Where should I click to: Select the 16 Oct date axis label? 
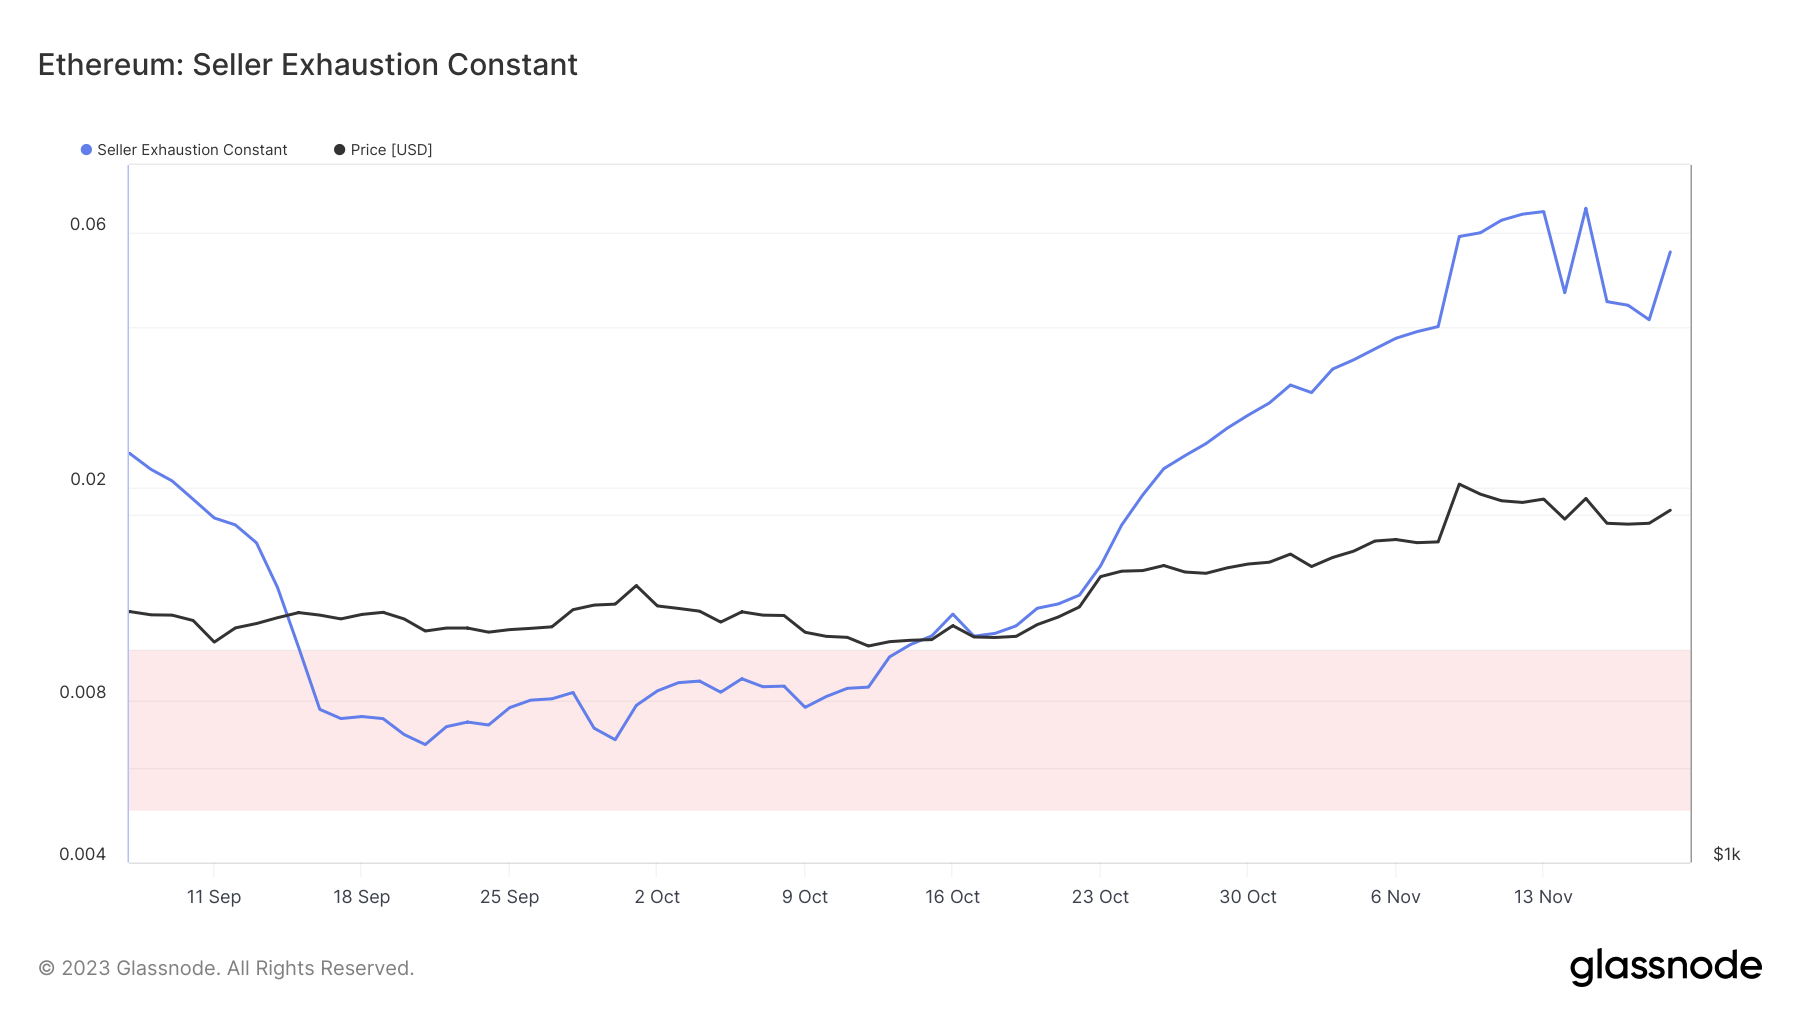pos(953,897)
